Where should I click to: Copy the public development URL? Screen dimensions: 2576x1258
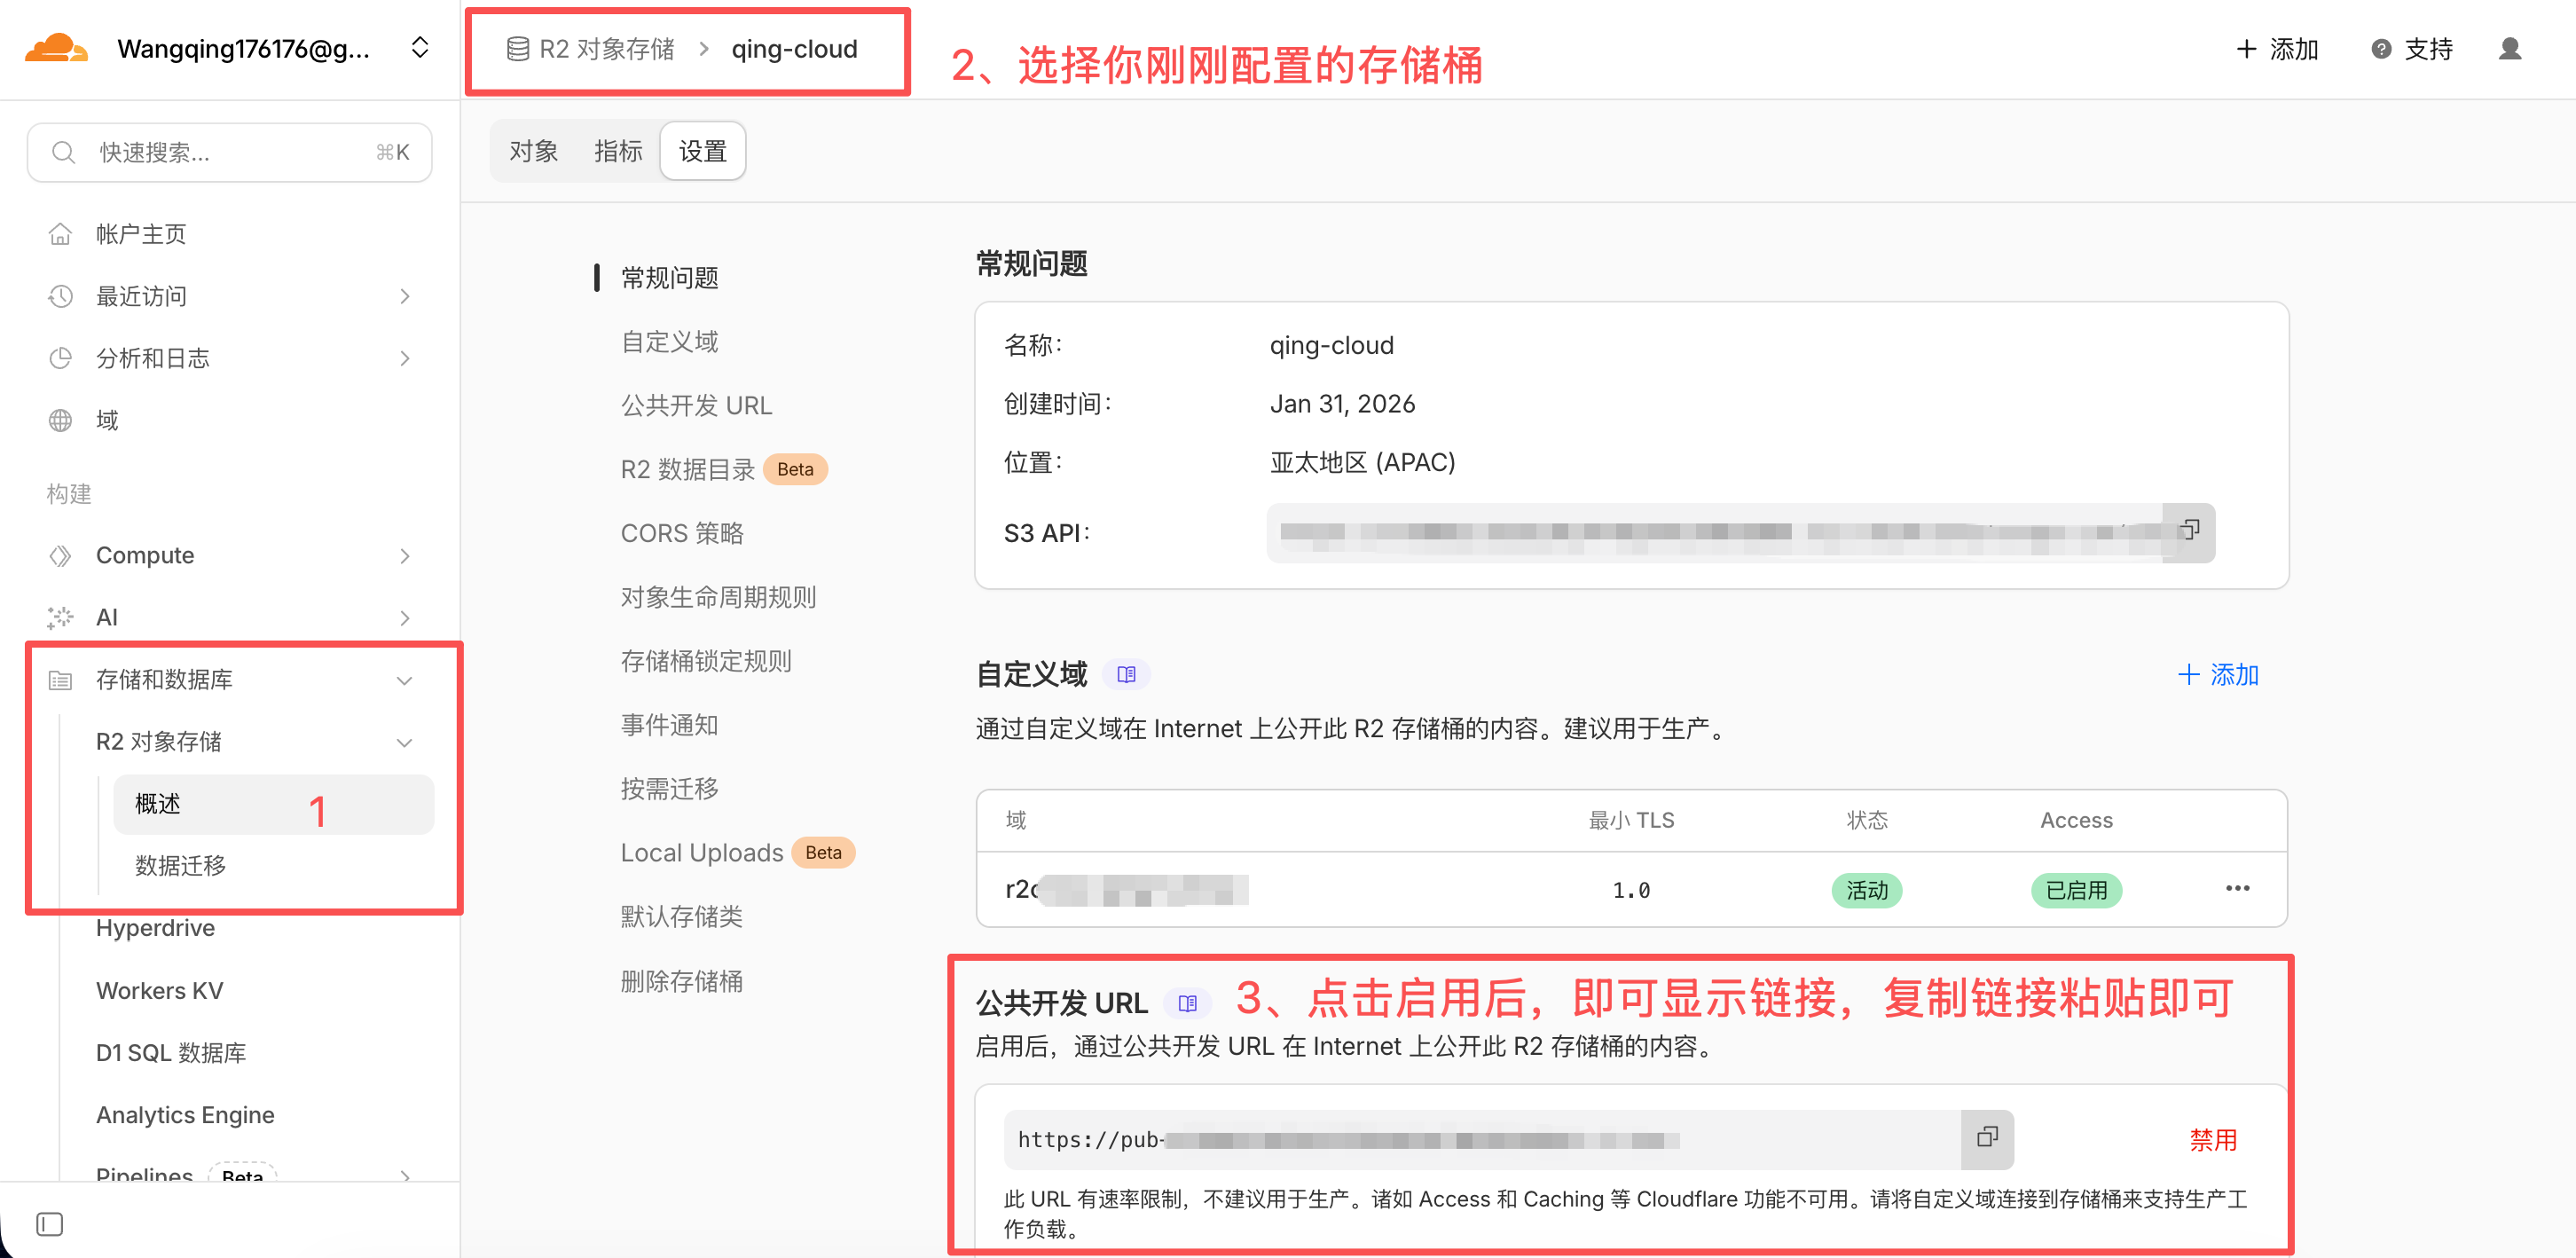(x=1986, y=1137)
